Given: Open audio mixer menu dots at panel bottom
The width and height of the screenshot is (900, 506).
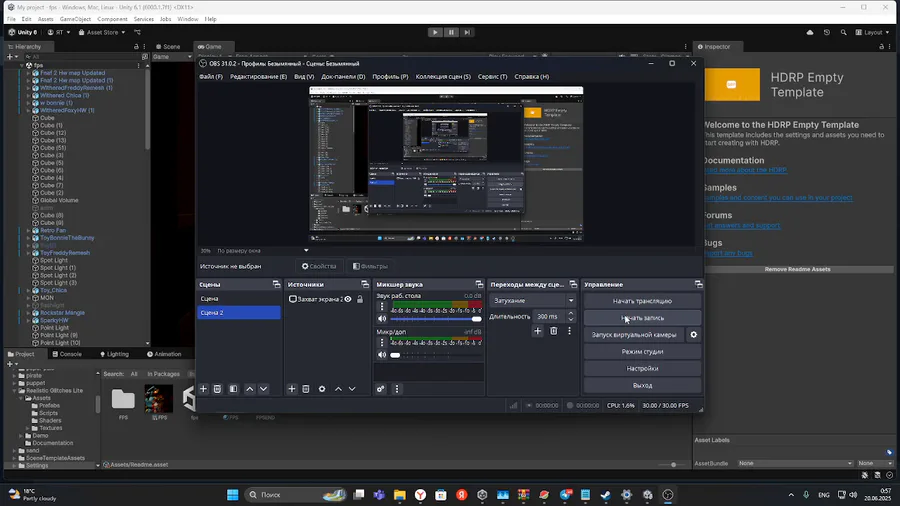Looking at the screenshot, I should [x=397, y=389].
